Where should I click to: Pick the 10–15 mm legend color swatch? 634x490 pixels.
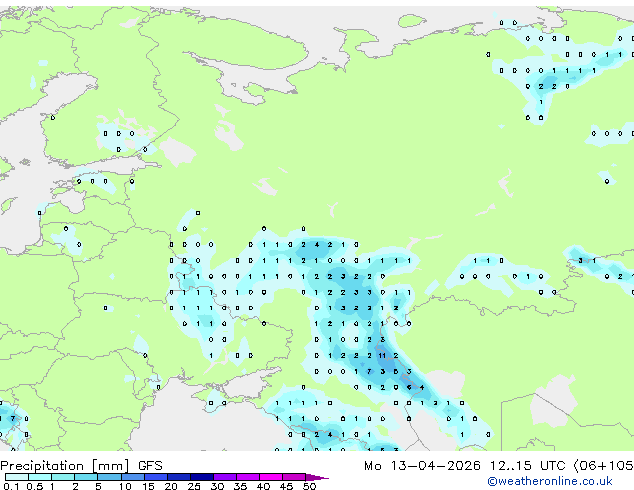[x=132, y=477]
